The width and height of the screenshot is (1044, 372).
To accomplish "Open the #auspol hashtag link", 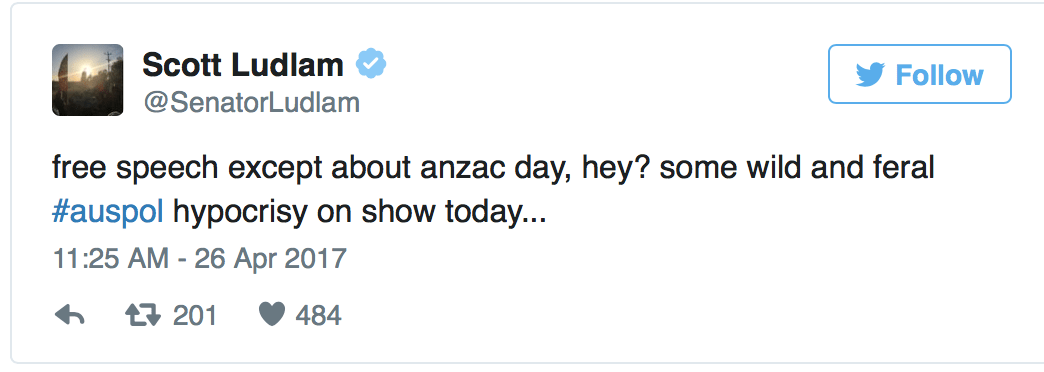I will tap(108, 214).
